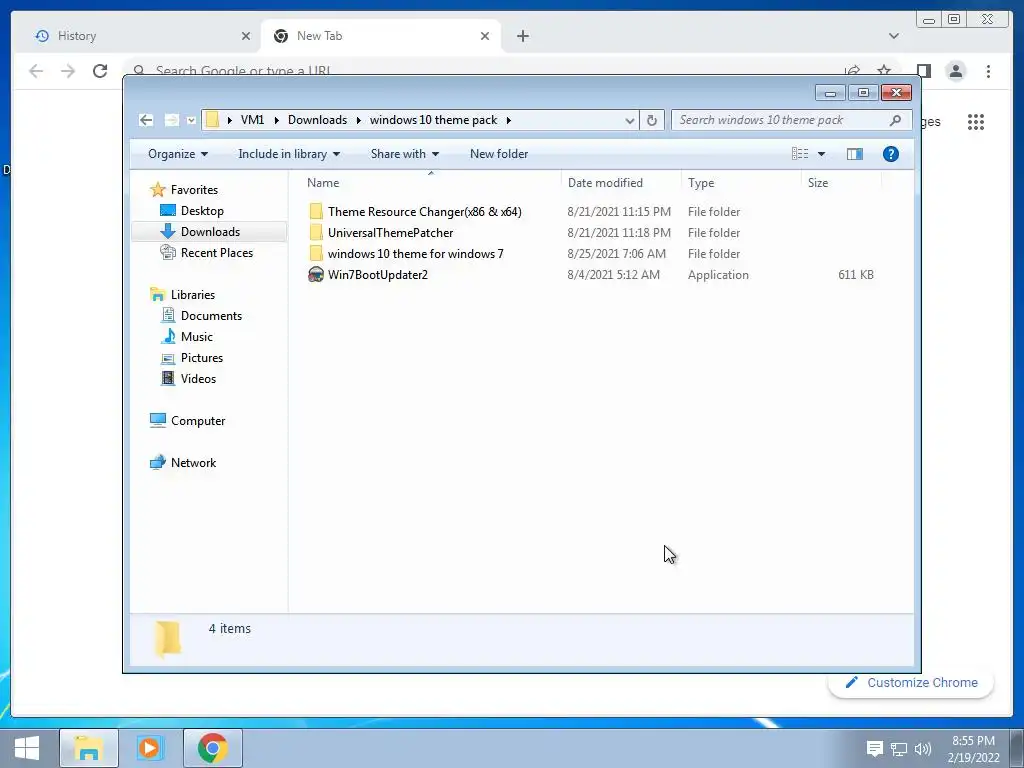Open Pictures library
1024x768 pixels.
point(201,358)
